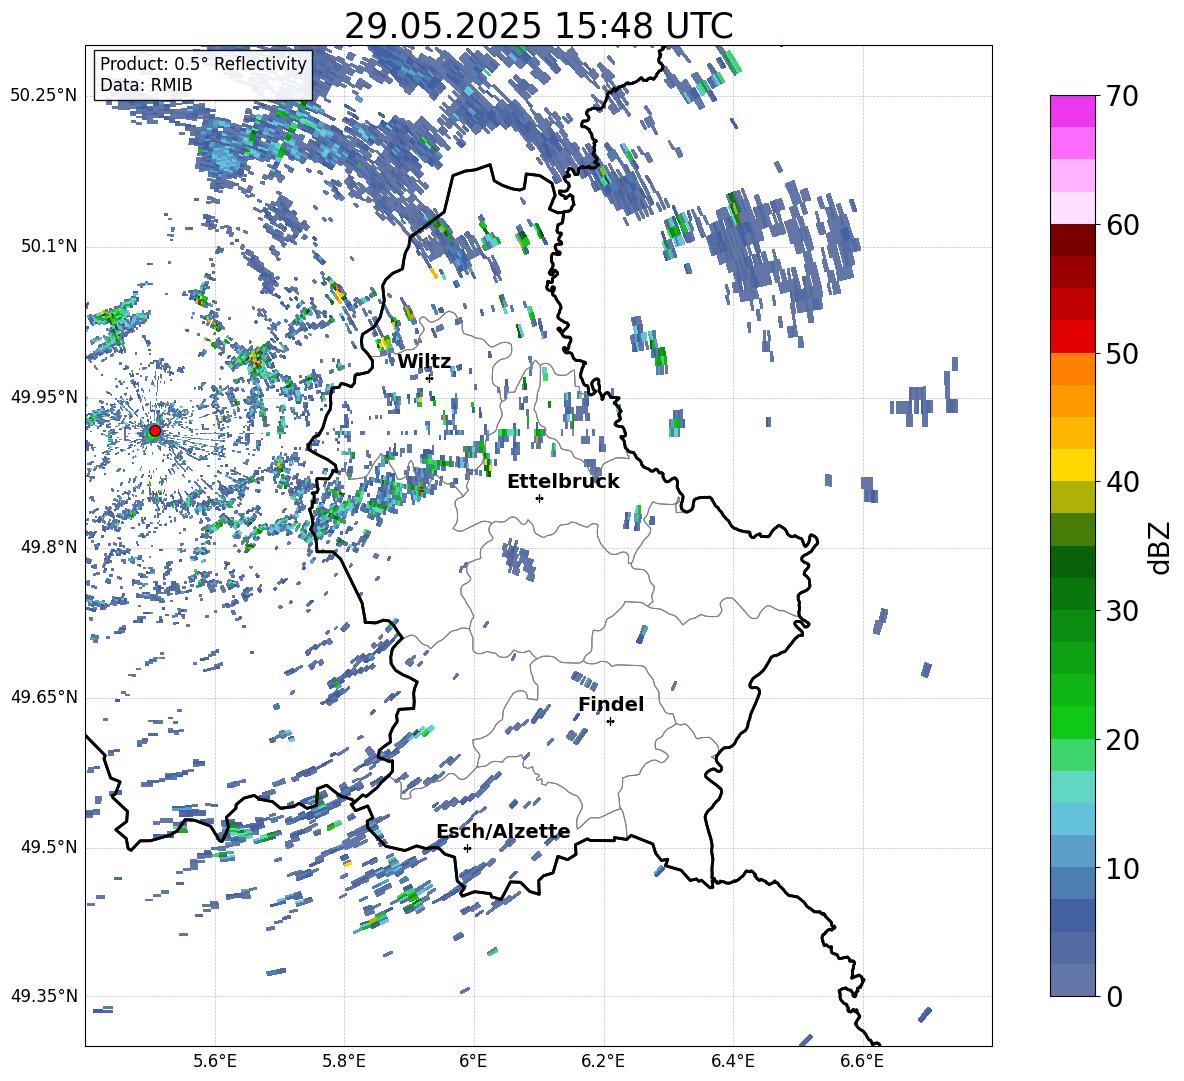Viewport: 1184px width, 1081px height.
Task: Click the 5.6°E longitude label
Action: 215,1061
